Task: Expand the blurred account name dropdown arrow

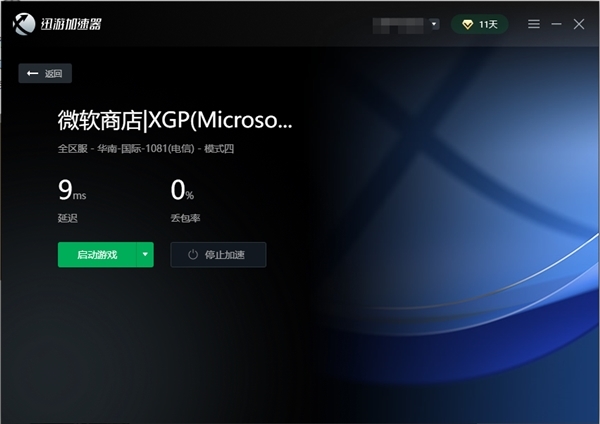Action: pyautogui.click(x=434, y=24)
